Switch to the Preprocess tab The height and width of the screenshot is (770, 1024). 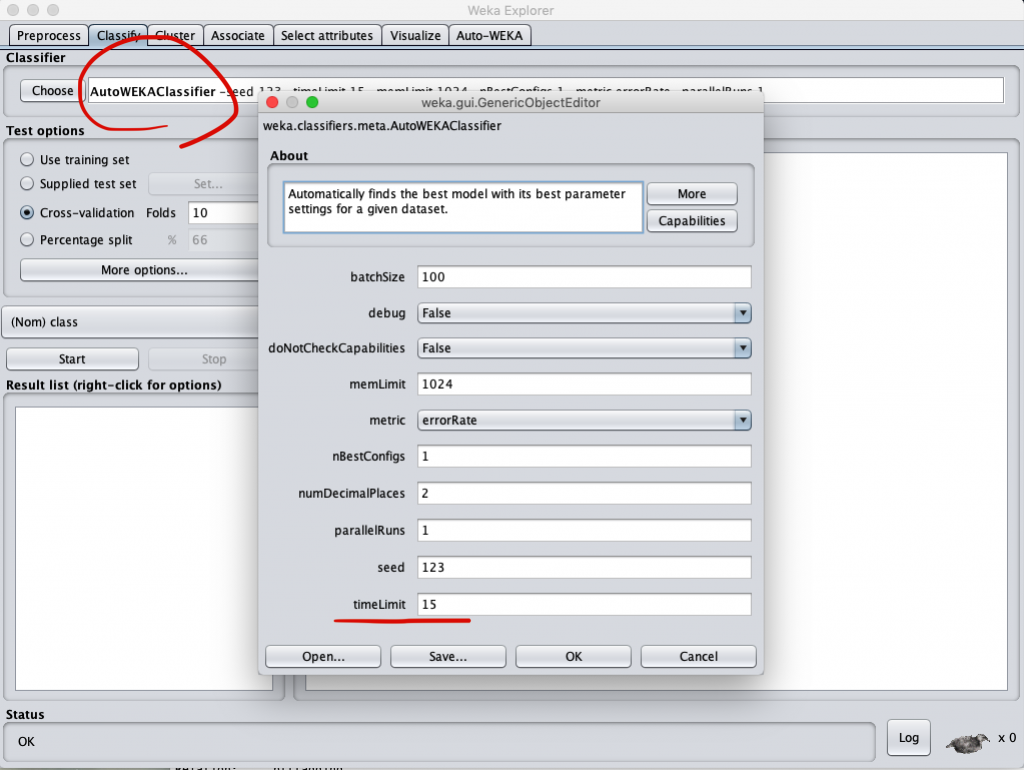(48, 35)
